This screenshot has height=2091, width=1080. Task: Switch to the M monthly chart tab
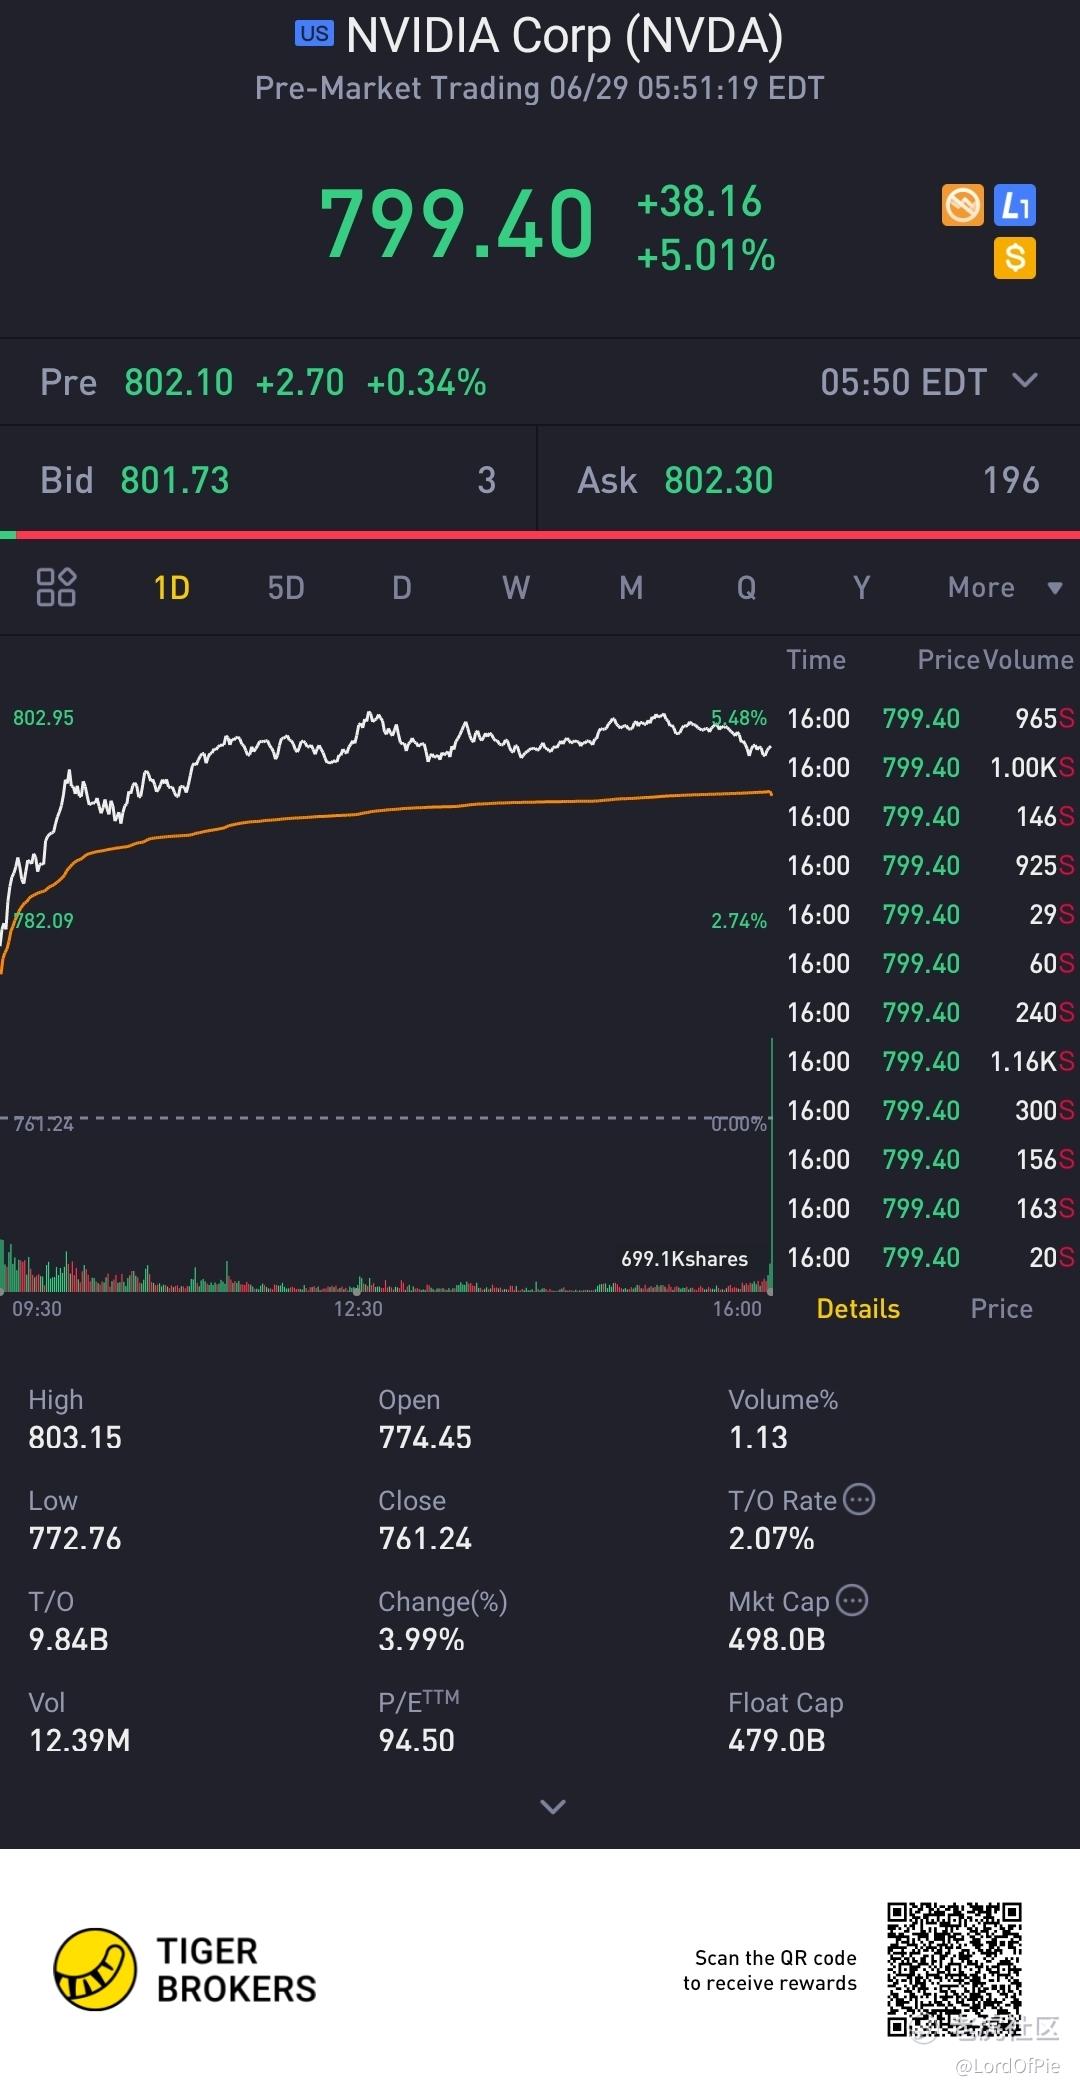631,587
